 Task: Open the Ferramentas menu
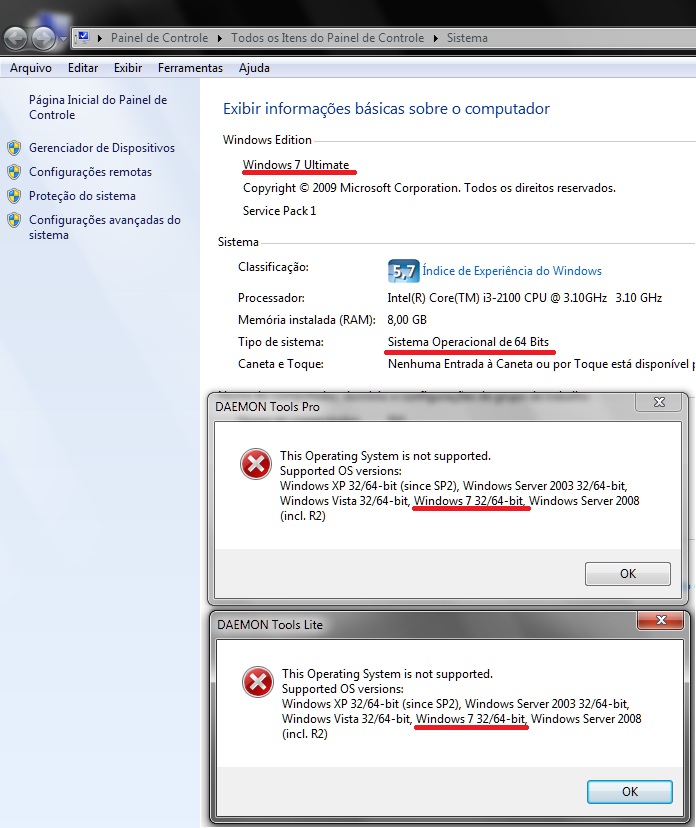pyautogui.click(x=190, y=68)
